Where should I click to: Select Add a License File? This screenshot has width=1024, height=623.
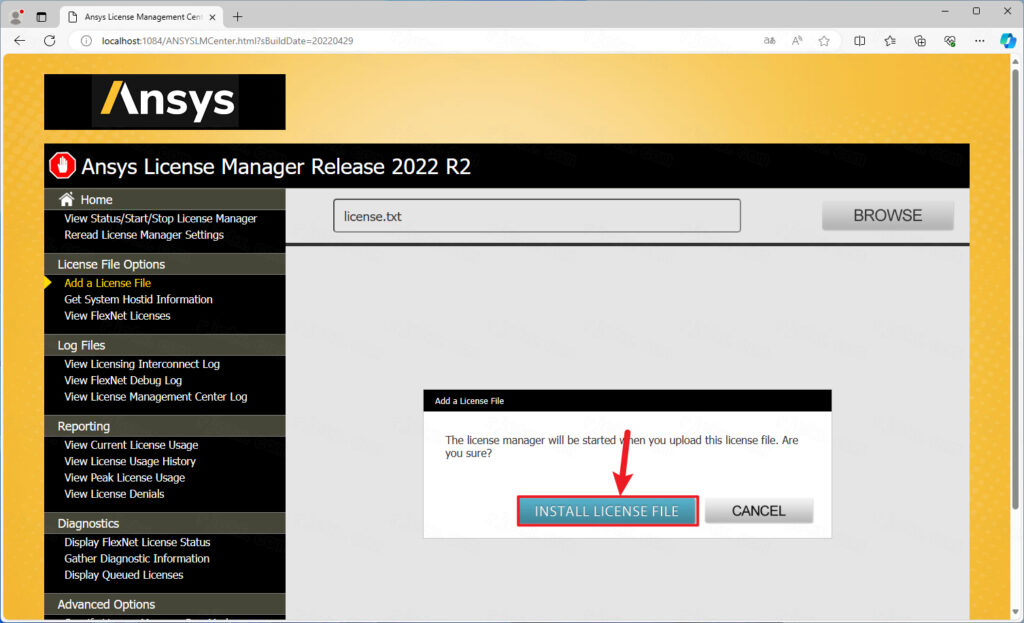click(107, 283)
